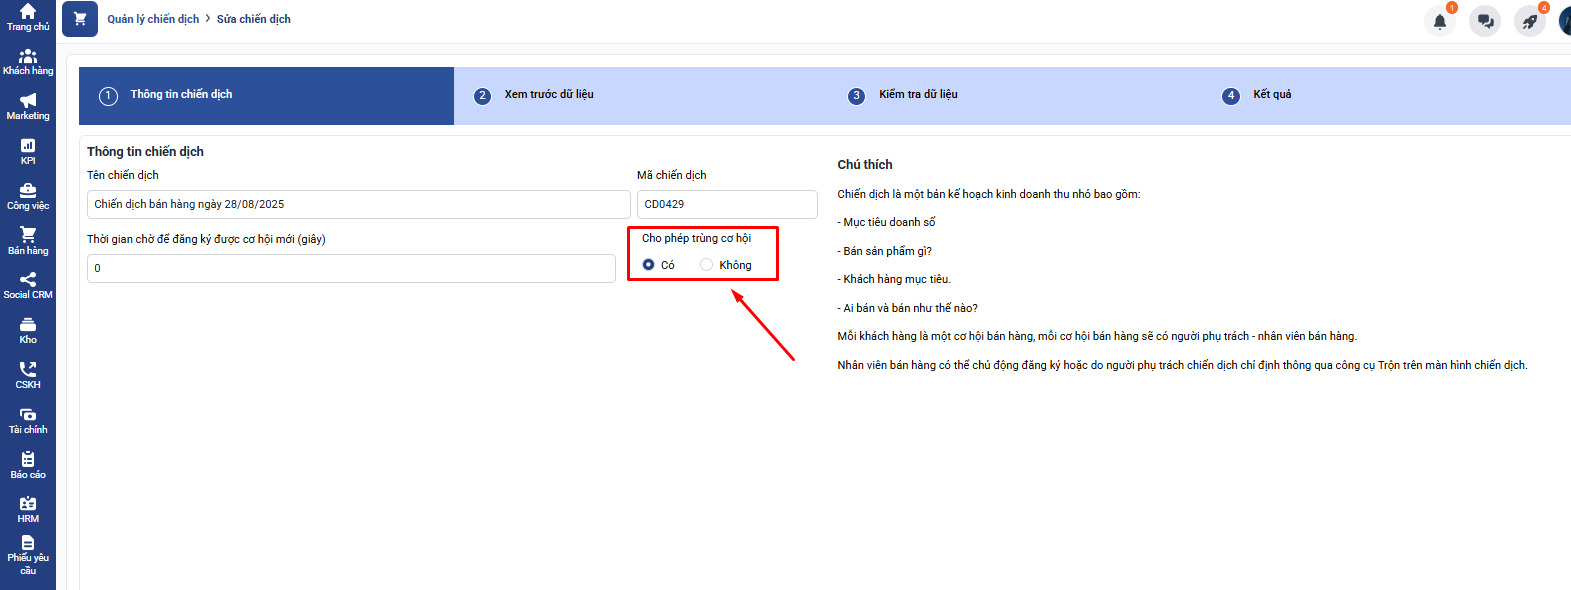Click the 'Thông tin chiến dịch' section title

coord(145,152)
